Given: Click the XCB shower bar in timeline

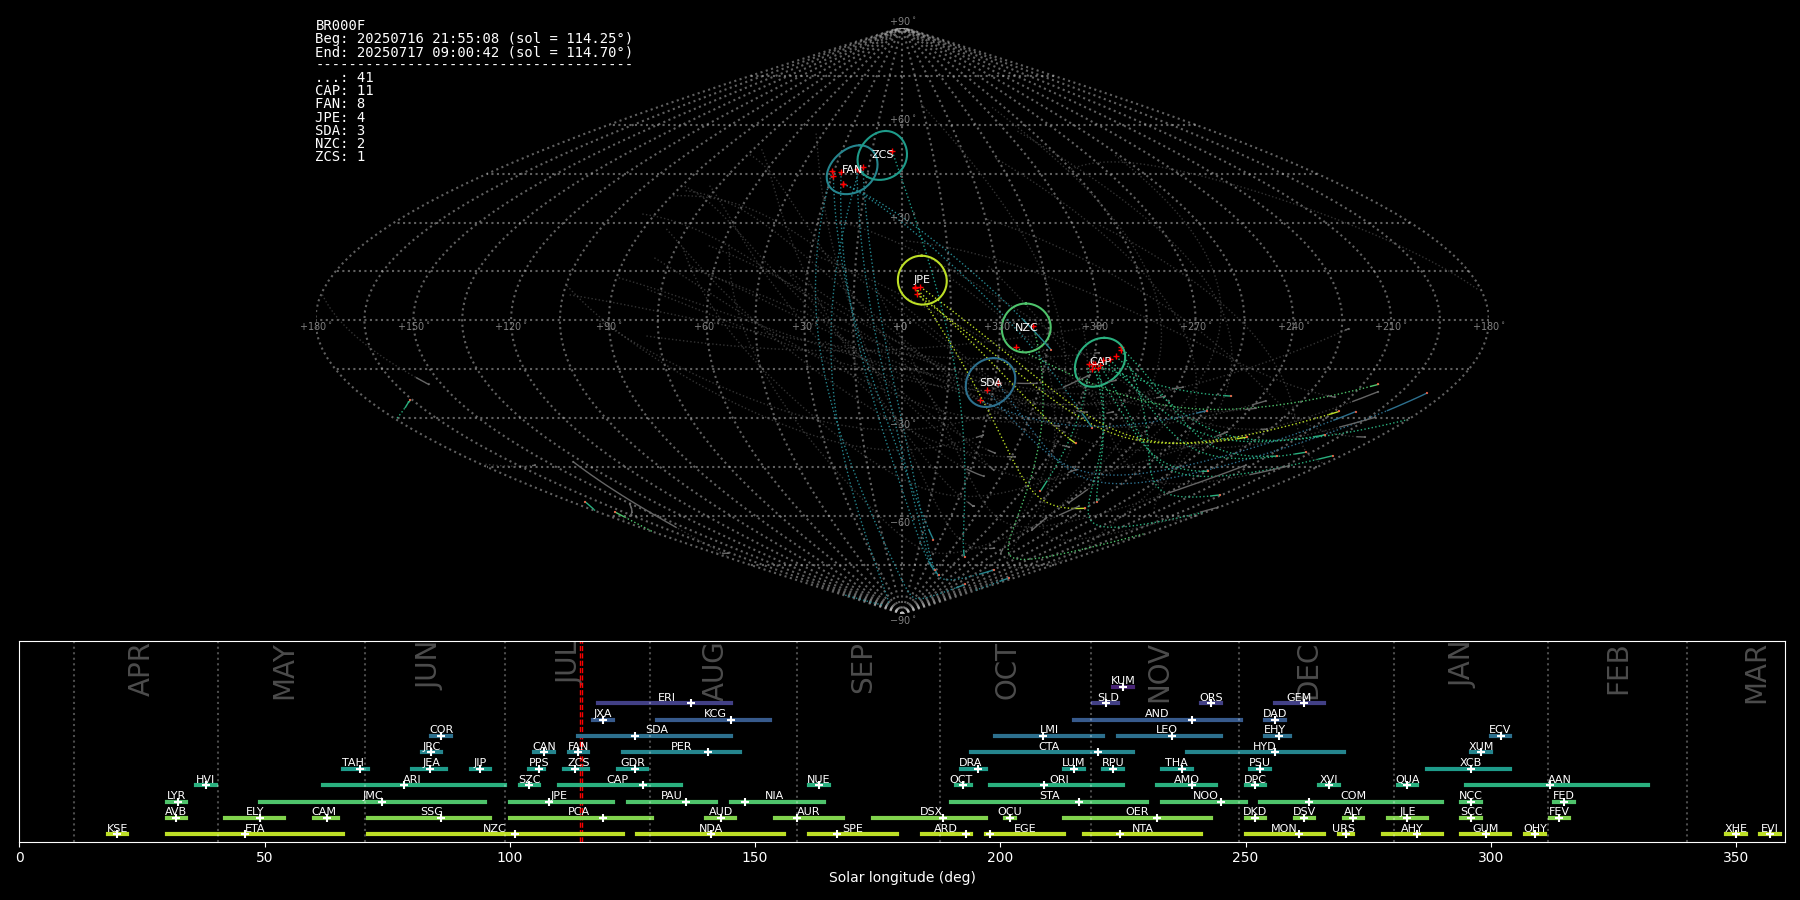Looking at the screenshot, I should 1468,769.
